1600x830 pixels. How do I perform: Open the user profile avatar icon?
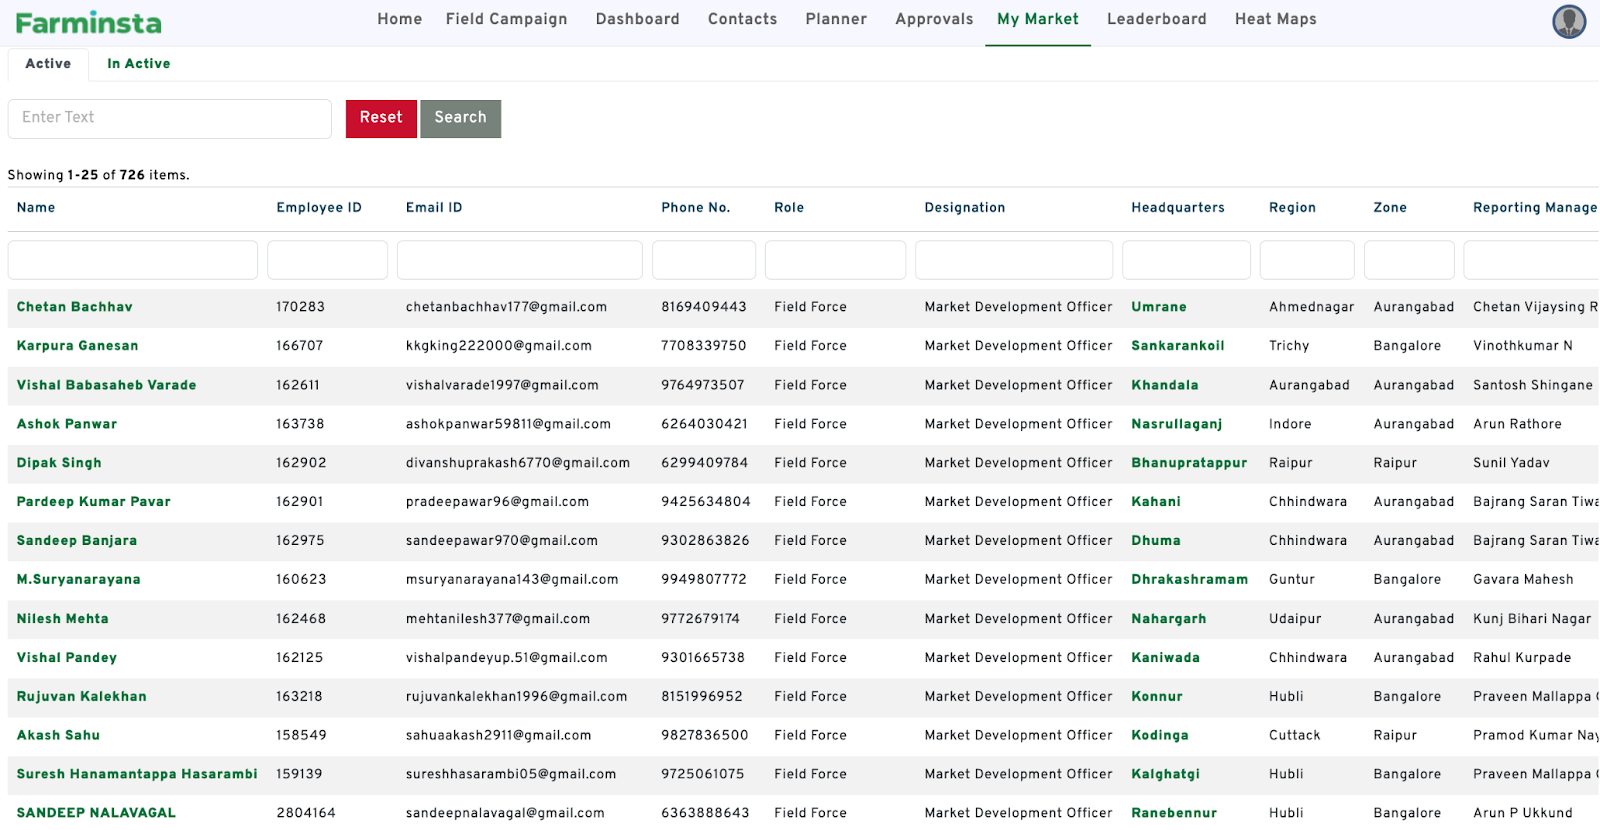(x=1568, y=21)
